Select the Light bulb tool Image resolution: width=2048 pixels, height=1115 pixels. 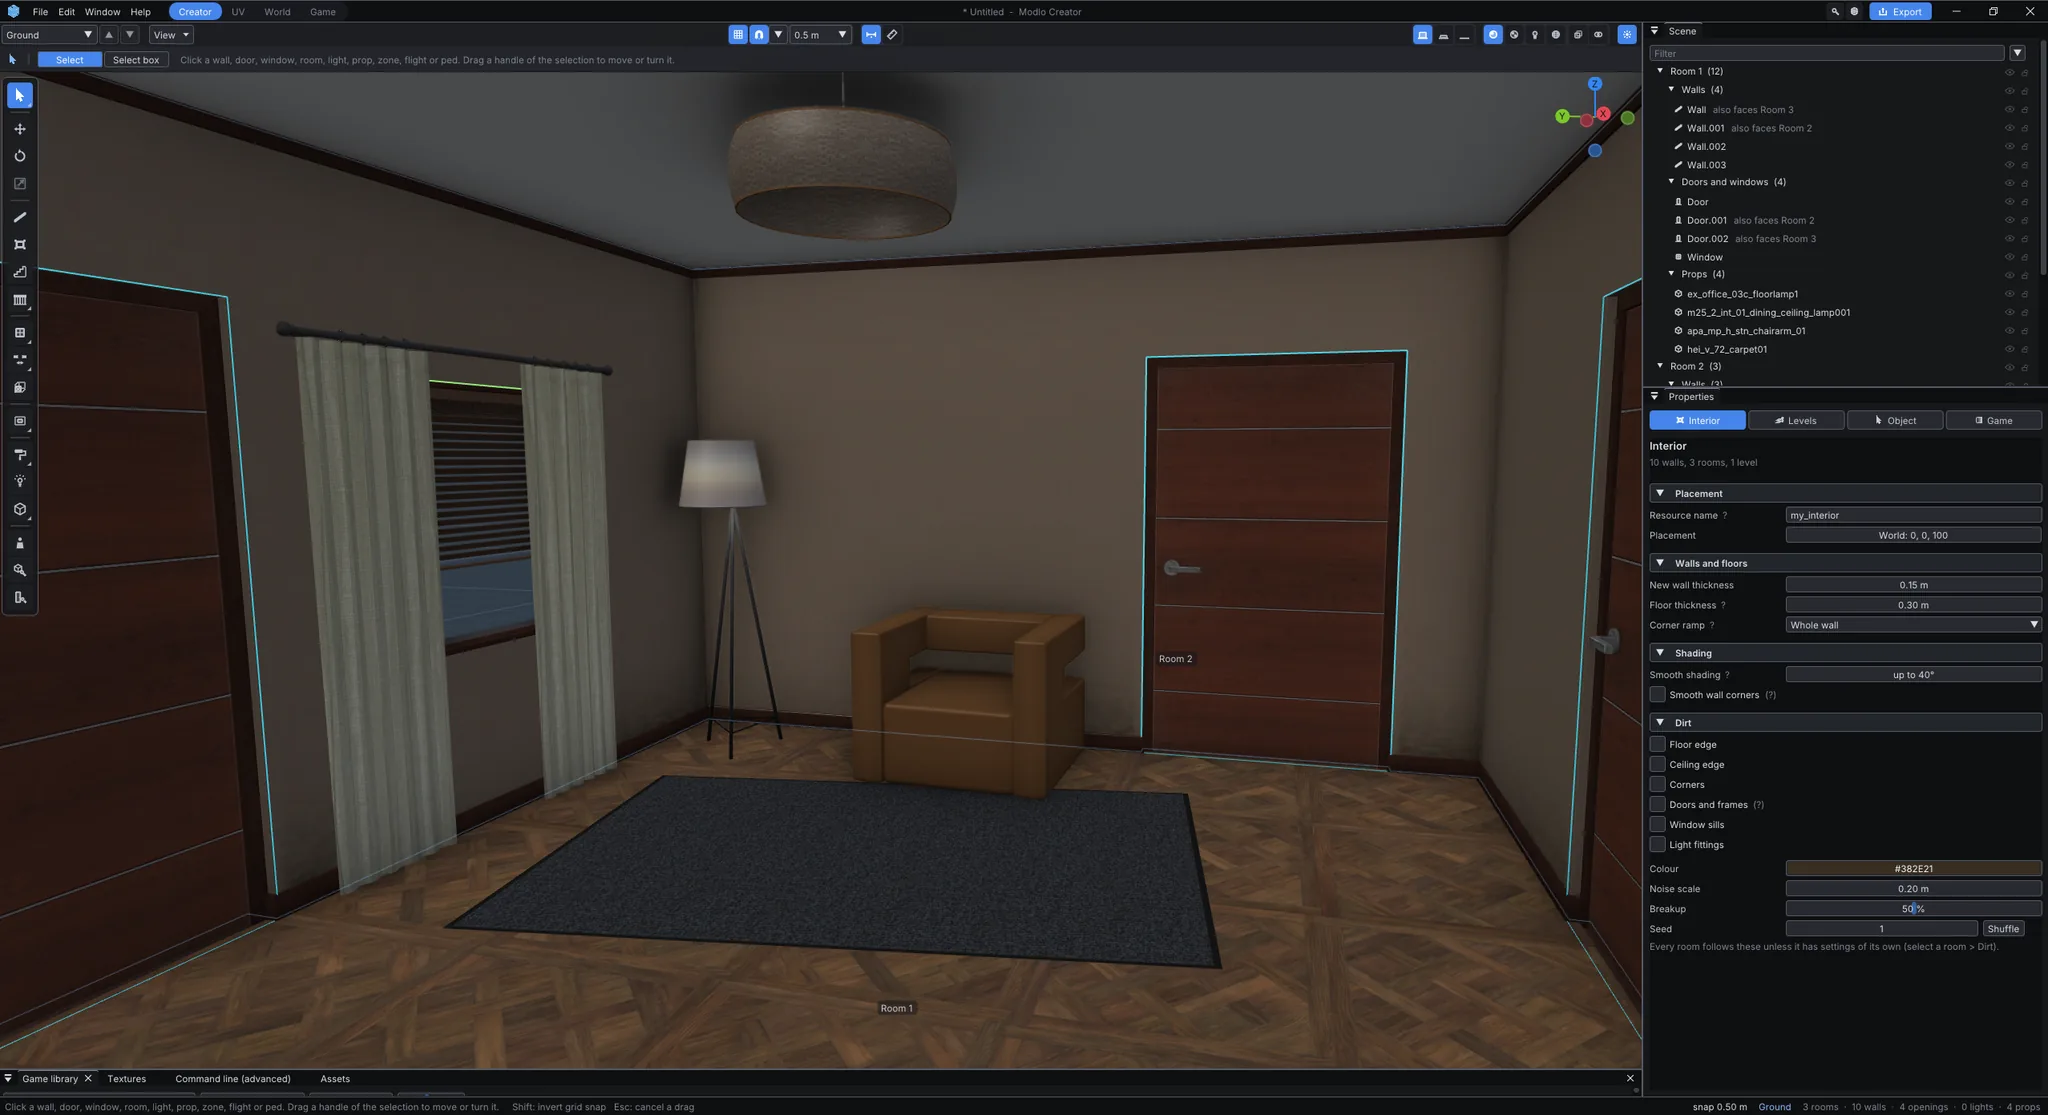coord(20,482)
